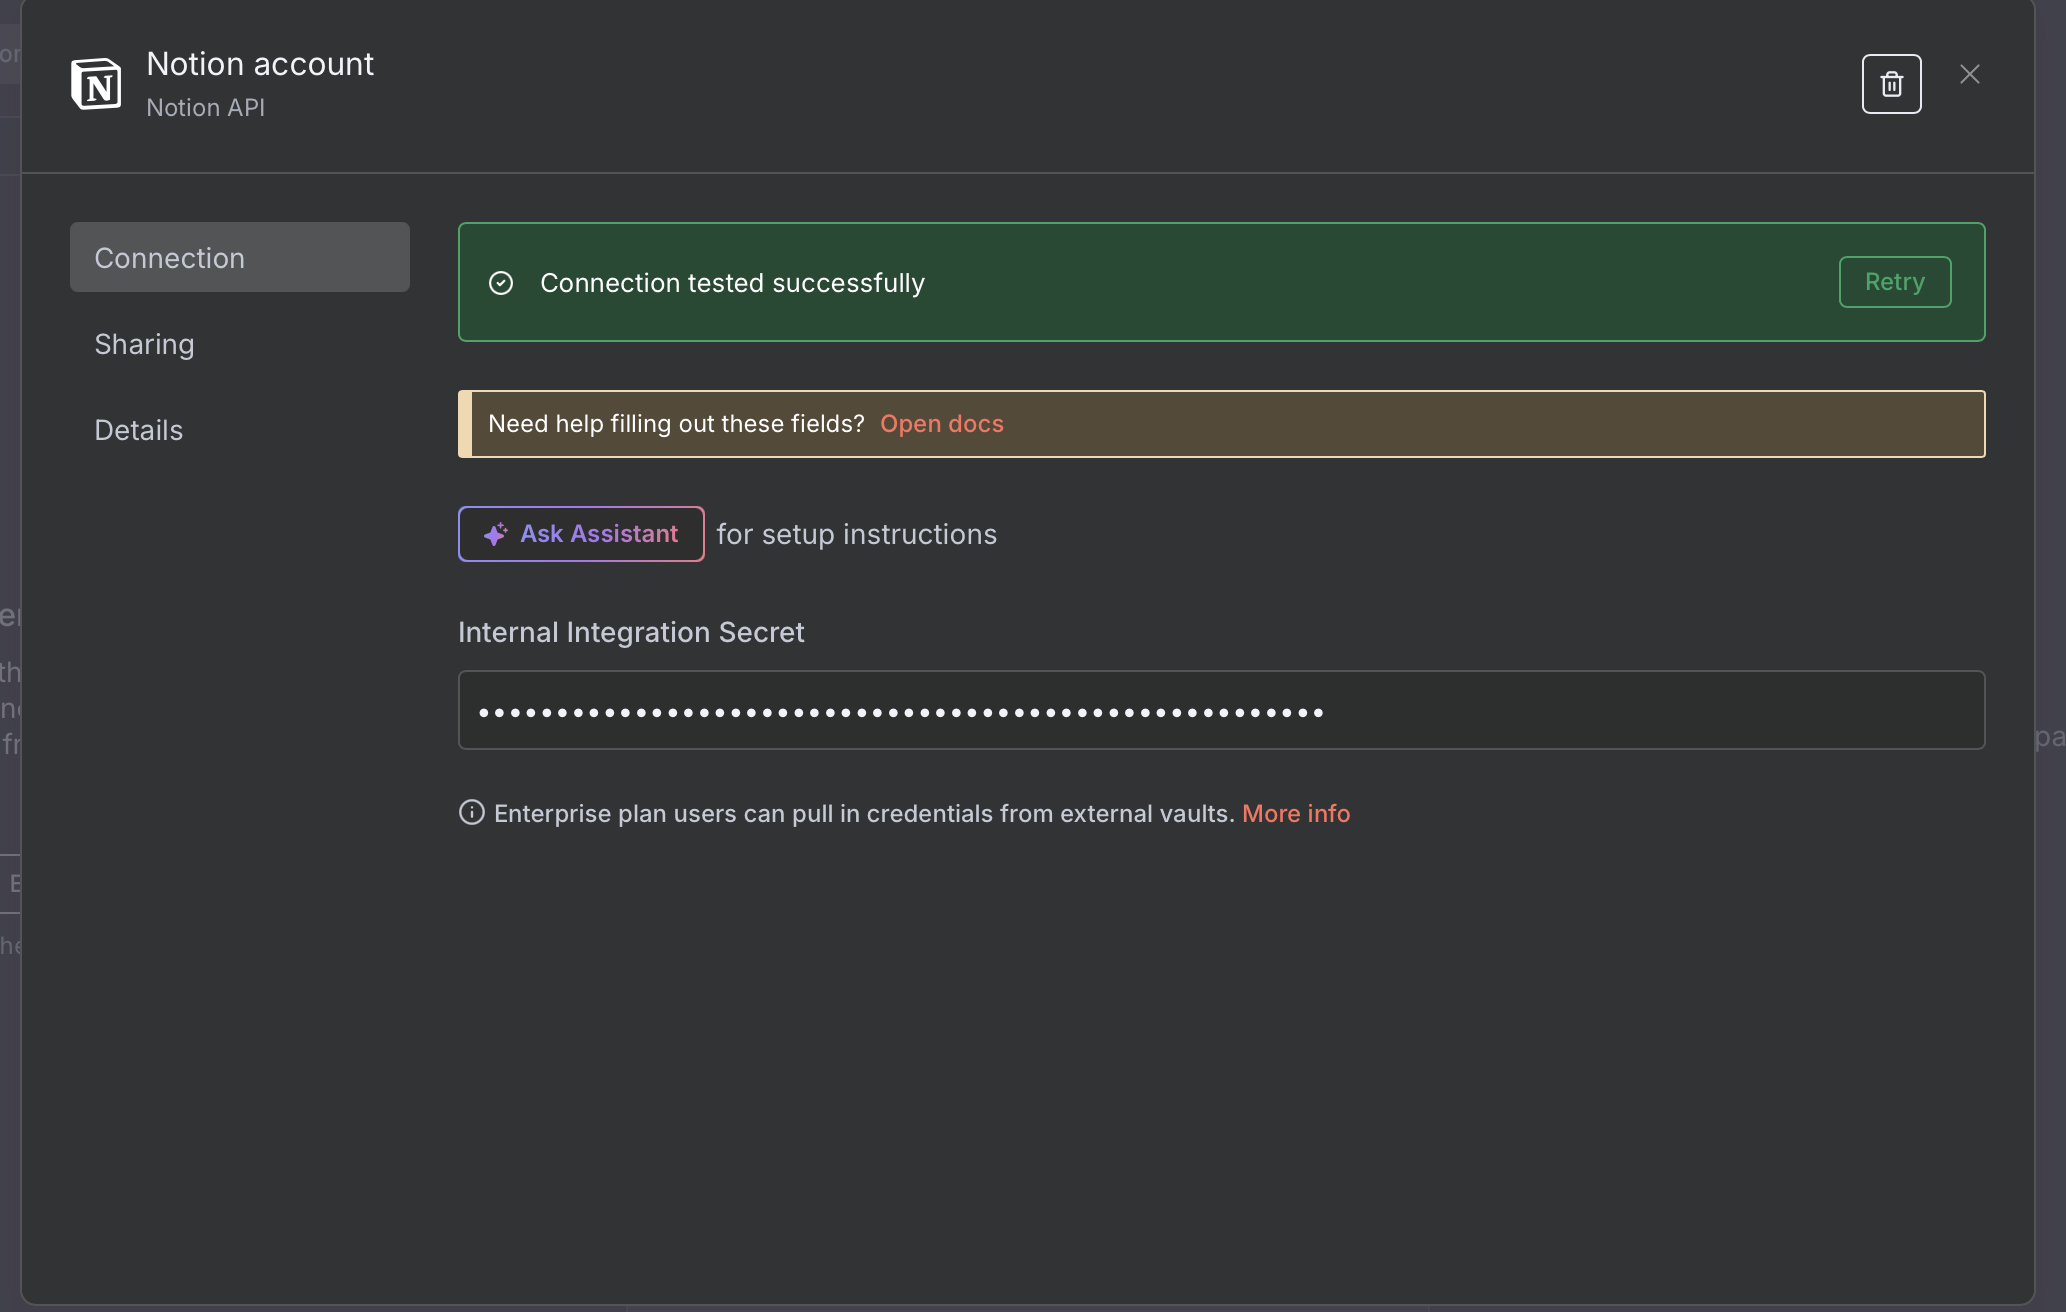
Task: Click the Notion account credential title
Action: click(x=260, y=64)
